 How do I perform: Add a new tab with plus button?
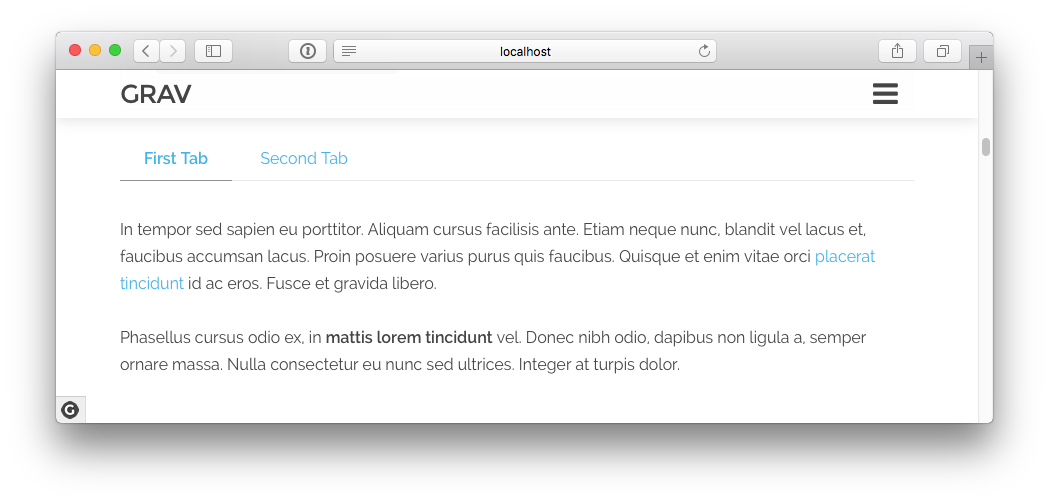click(x=981, y=58)
